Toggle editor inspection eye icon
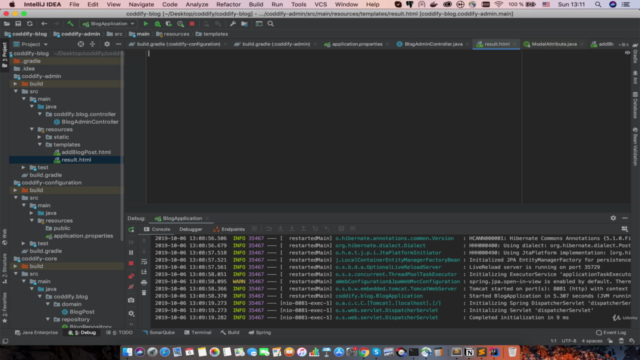The height and width of the screenshot is (360, 640). pos(627,53)
